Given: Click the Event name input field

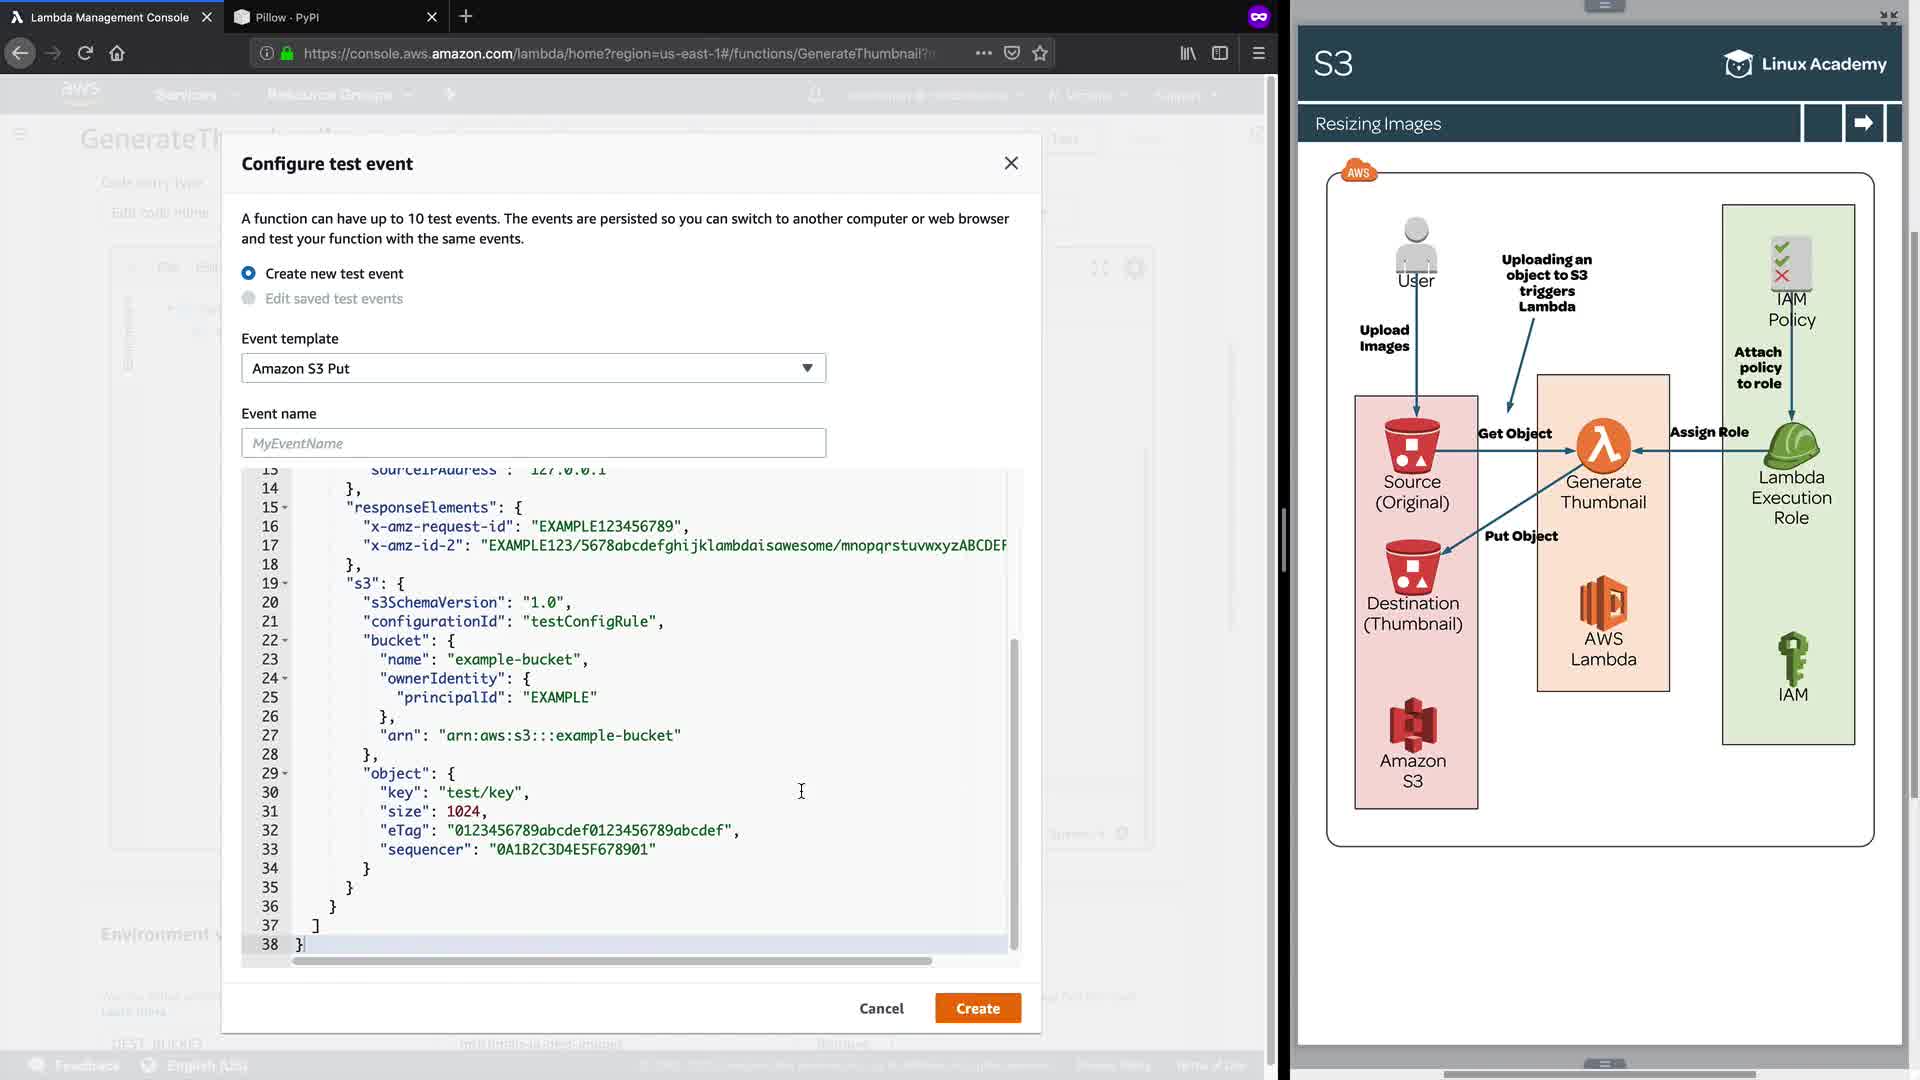Looking at the screenshot, I should point(533,443).
